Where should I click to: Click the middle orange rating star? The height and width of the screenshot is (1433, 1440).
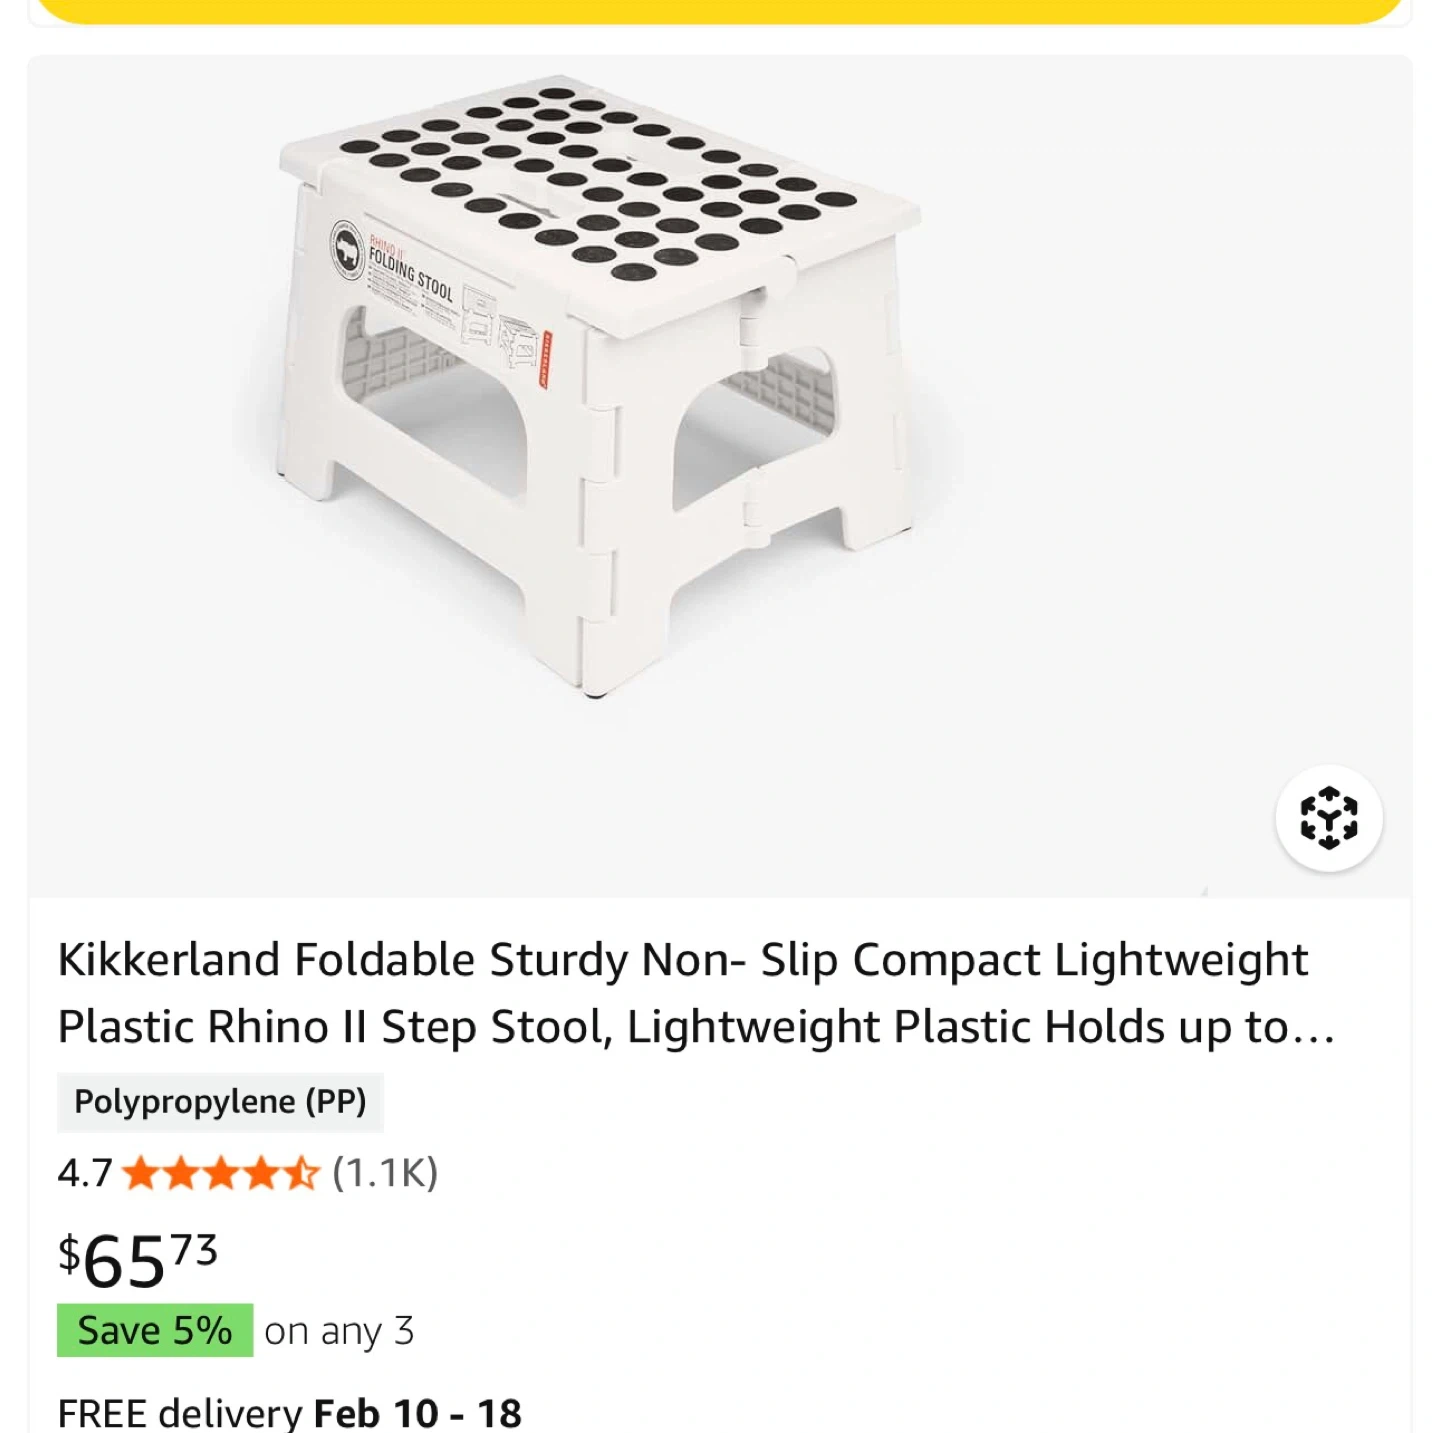tap(221, 1173)
